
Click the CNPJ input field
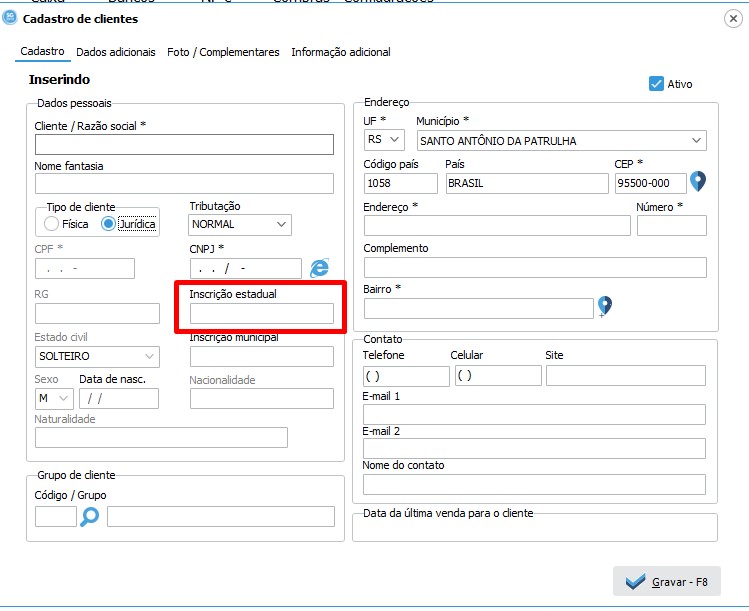245,268
